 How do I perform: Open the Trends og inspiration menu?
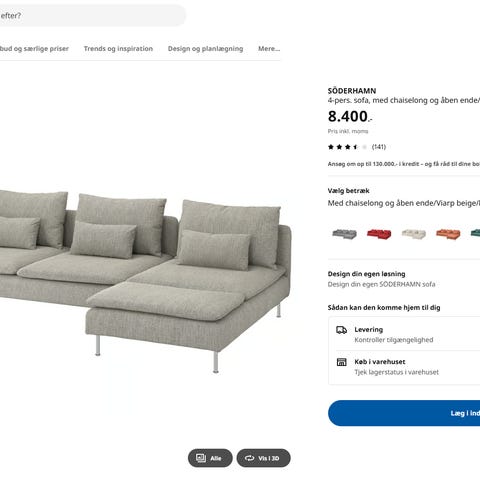click(118, 49)
